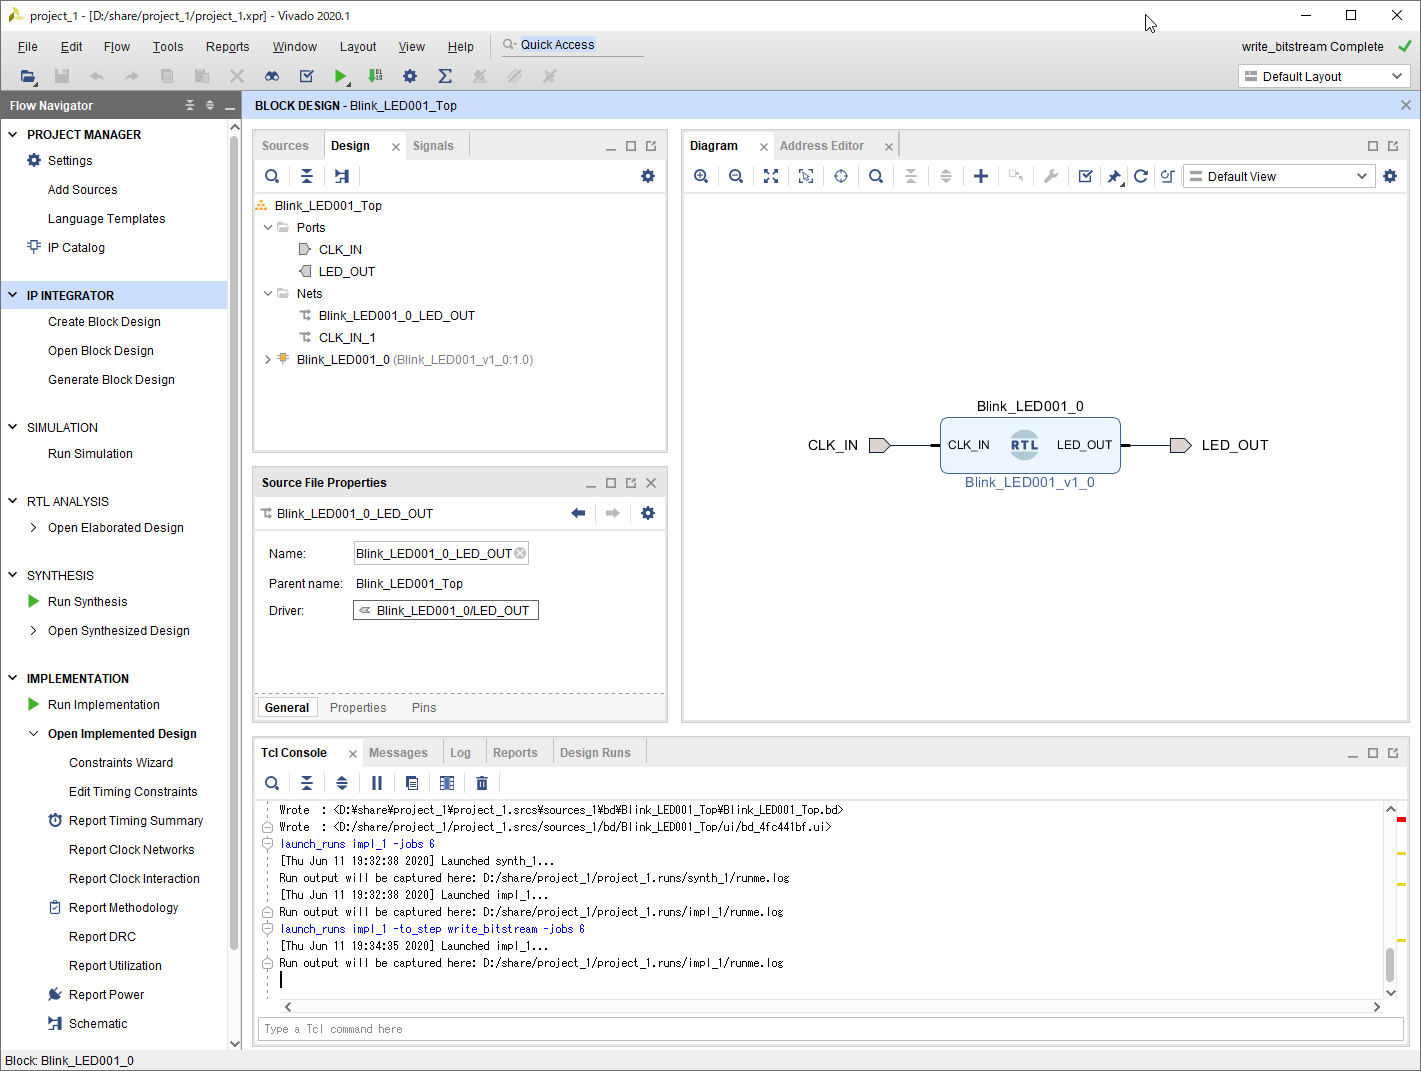
Task: Clear the Tcl Console with the trash icon
Action: coord(482,783)
